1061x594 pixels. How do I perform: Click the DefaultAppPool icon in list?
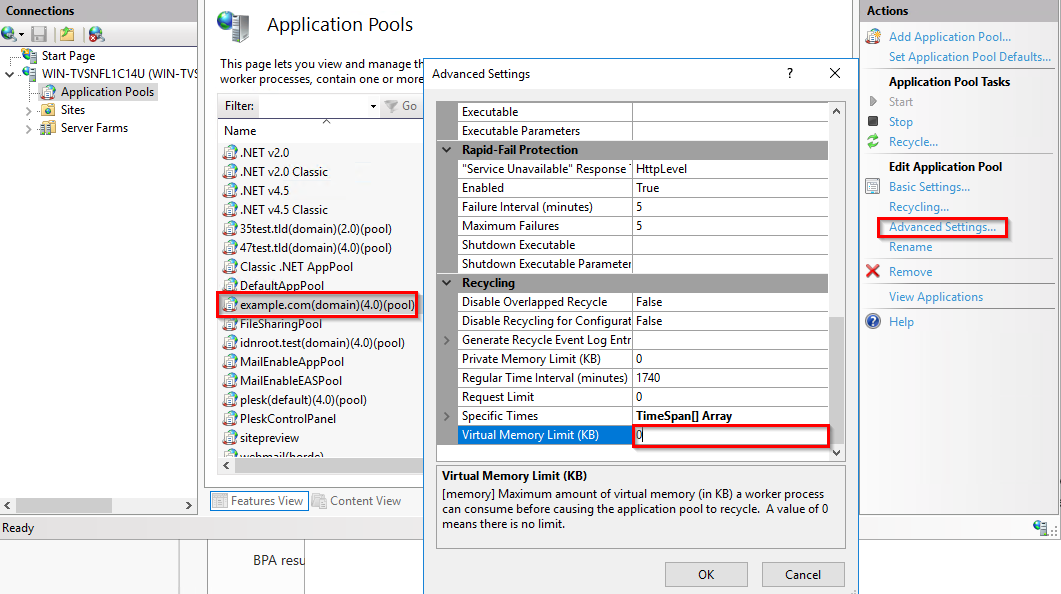tap(230, 286)
